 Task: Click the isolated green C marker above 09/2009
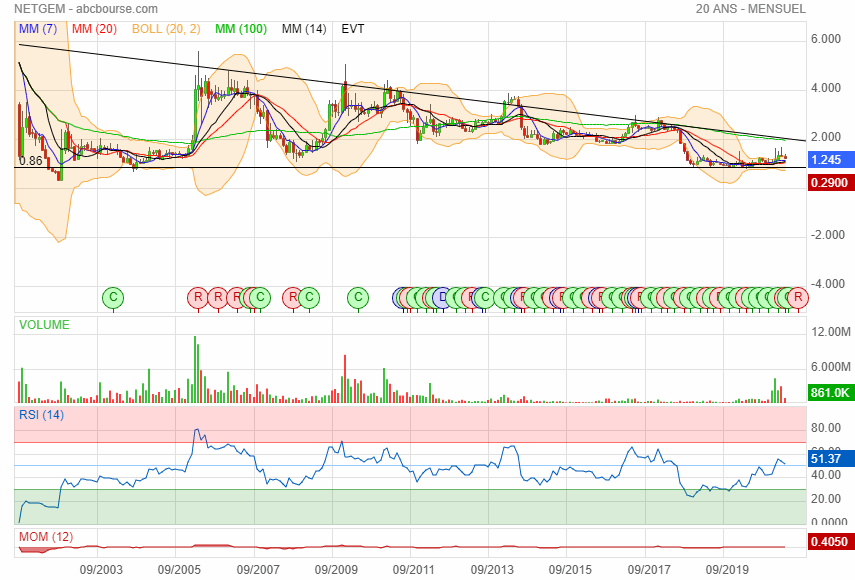tap(358, 297)
